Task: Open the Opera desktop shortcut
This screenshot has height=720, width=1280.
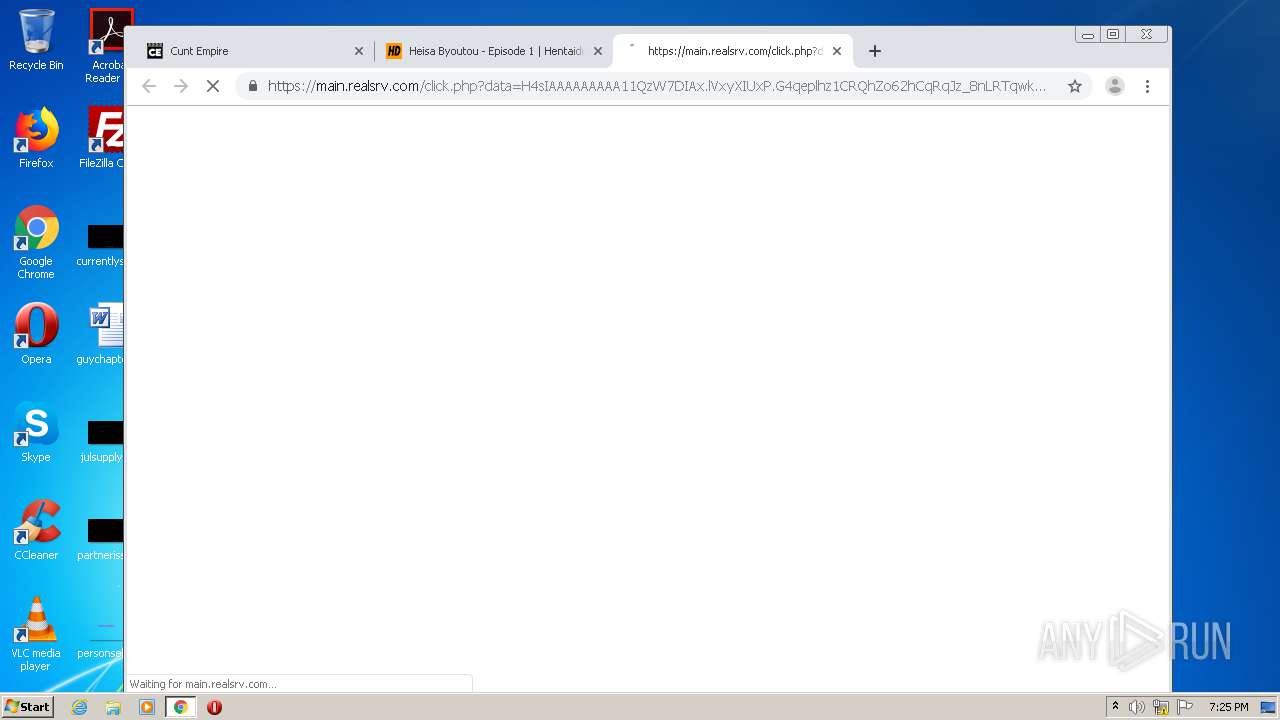Action: [36, 334]
